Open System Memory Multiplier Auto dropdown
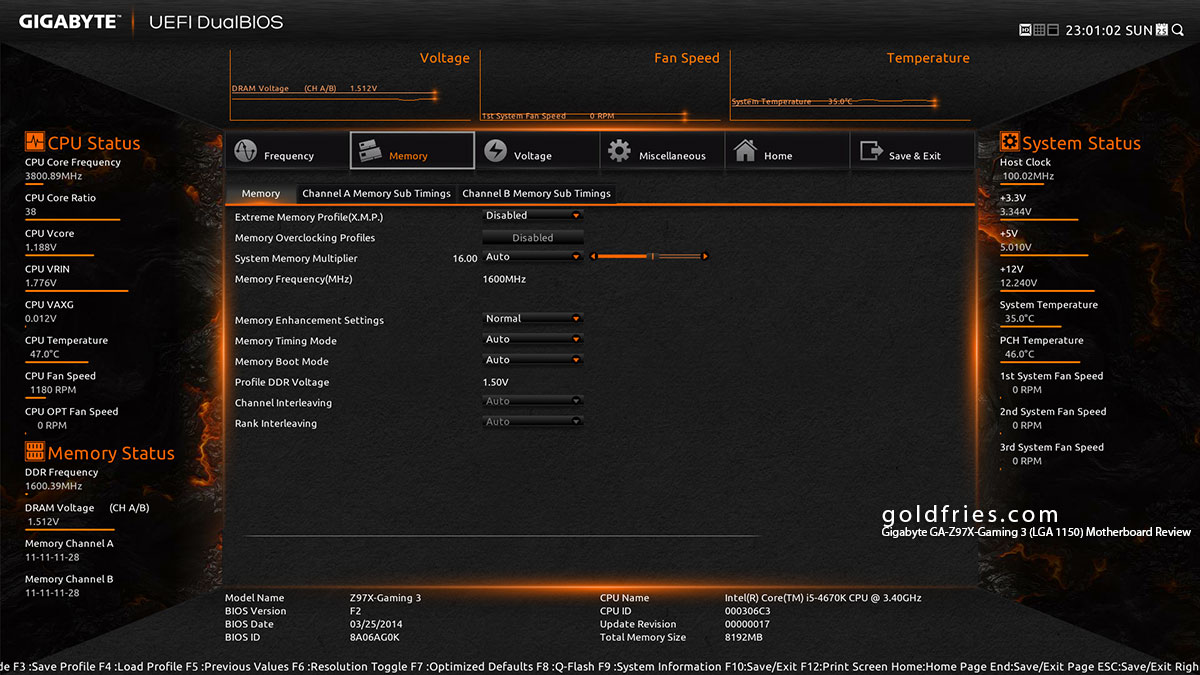The image size is (1200, 675). pos(532,257)
